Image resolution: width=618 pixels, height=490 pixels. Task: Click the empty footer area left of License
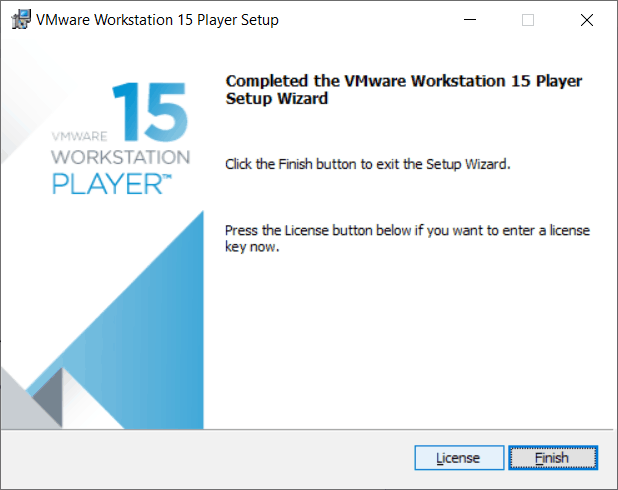pyautogui.click(x=200, y=458)
